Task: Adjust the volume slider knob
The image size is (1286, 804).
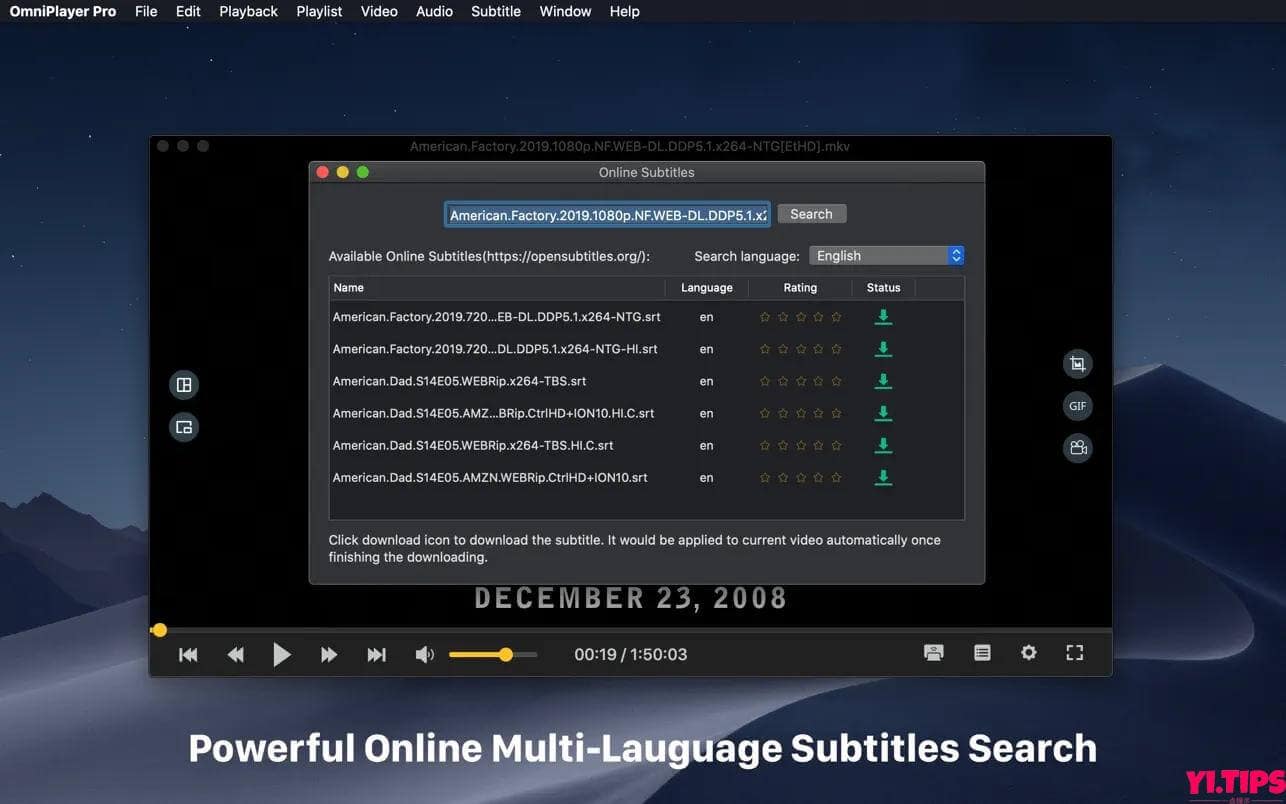Action: pos(506,655)
